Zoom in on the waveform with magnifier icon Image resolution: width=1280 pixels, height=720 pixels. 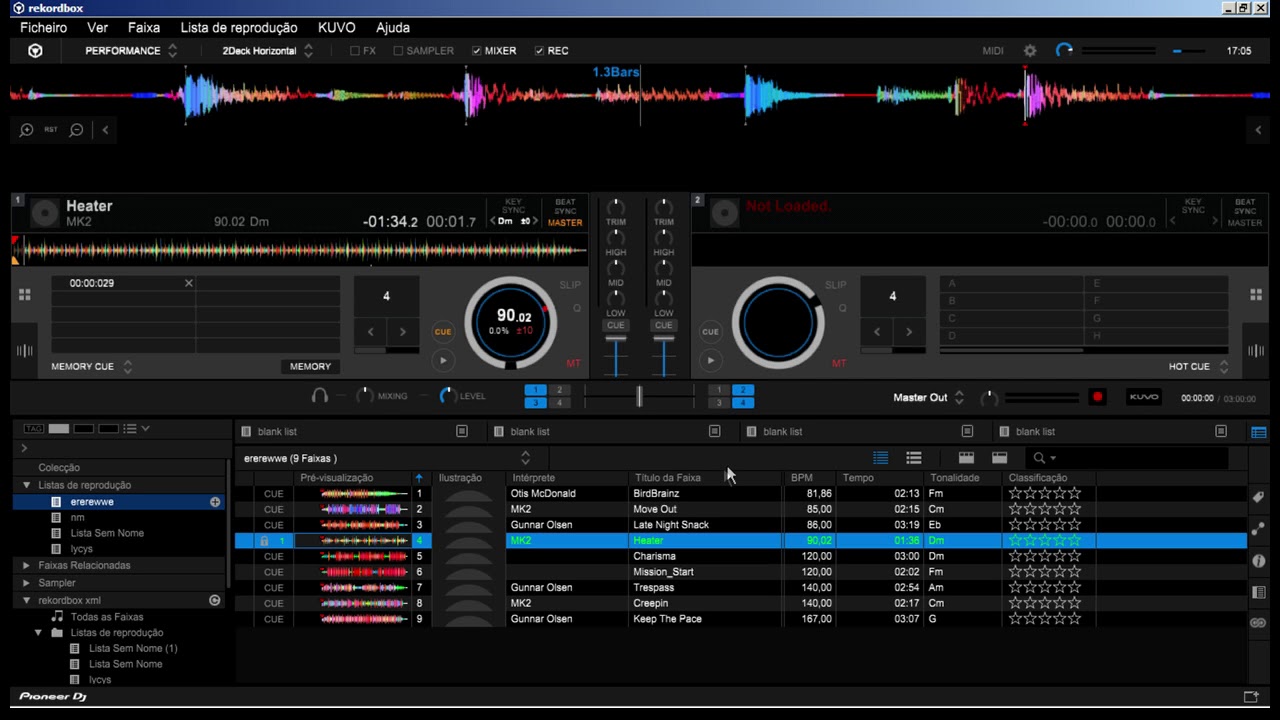coord(26,130)
